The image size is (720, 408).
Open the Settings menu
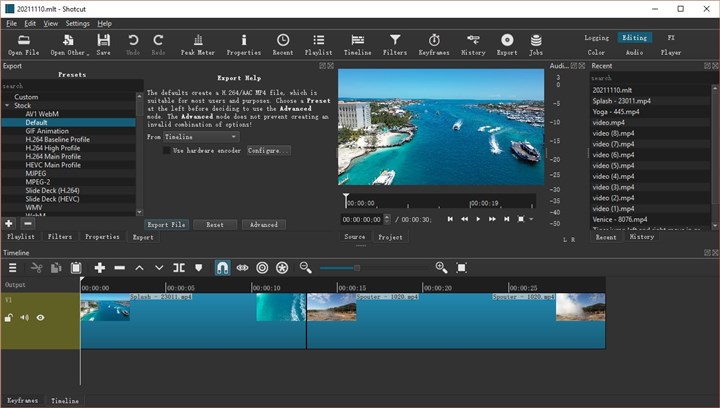77,22
